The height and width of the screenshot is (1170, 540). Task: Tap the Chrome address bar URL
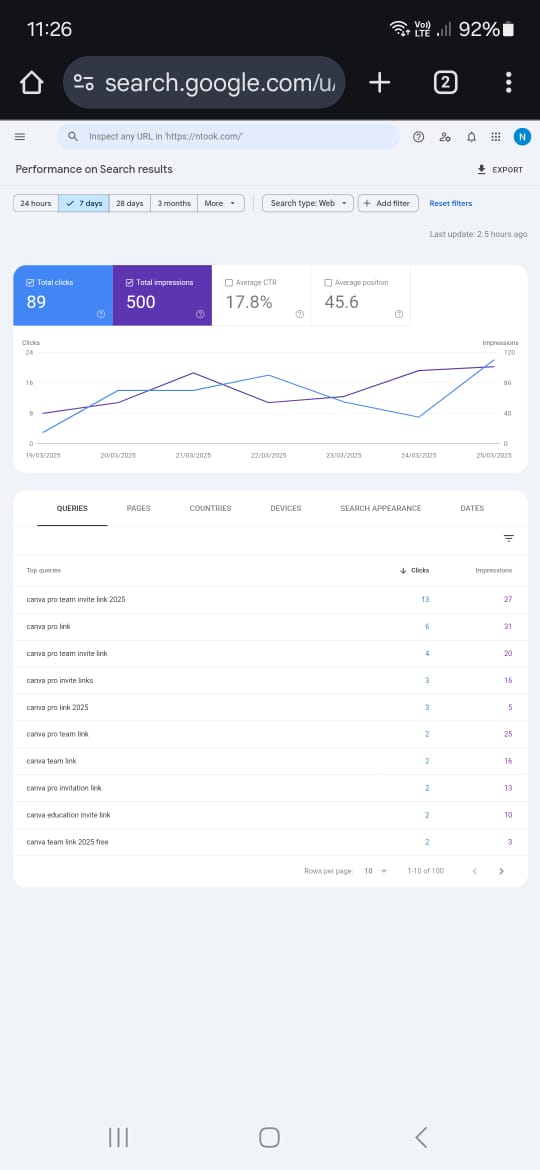tap(220, 83)
